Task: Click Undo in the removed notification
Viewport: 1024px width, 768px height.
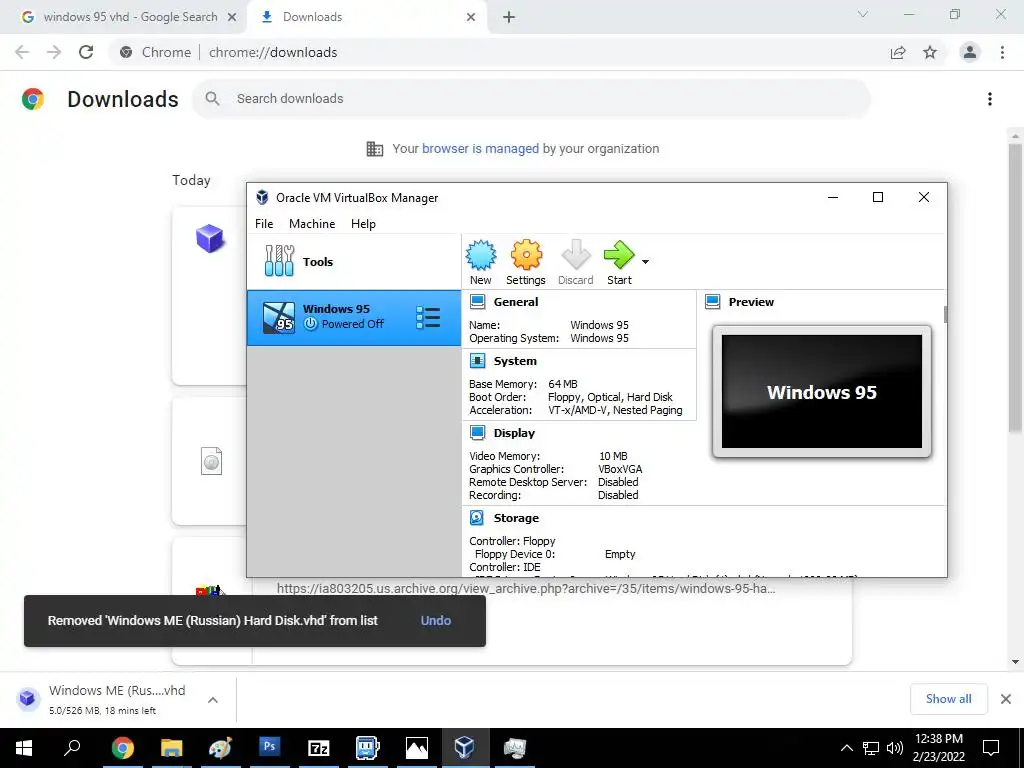Action: [436, 620]
